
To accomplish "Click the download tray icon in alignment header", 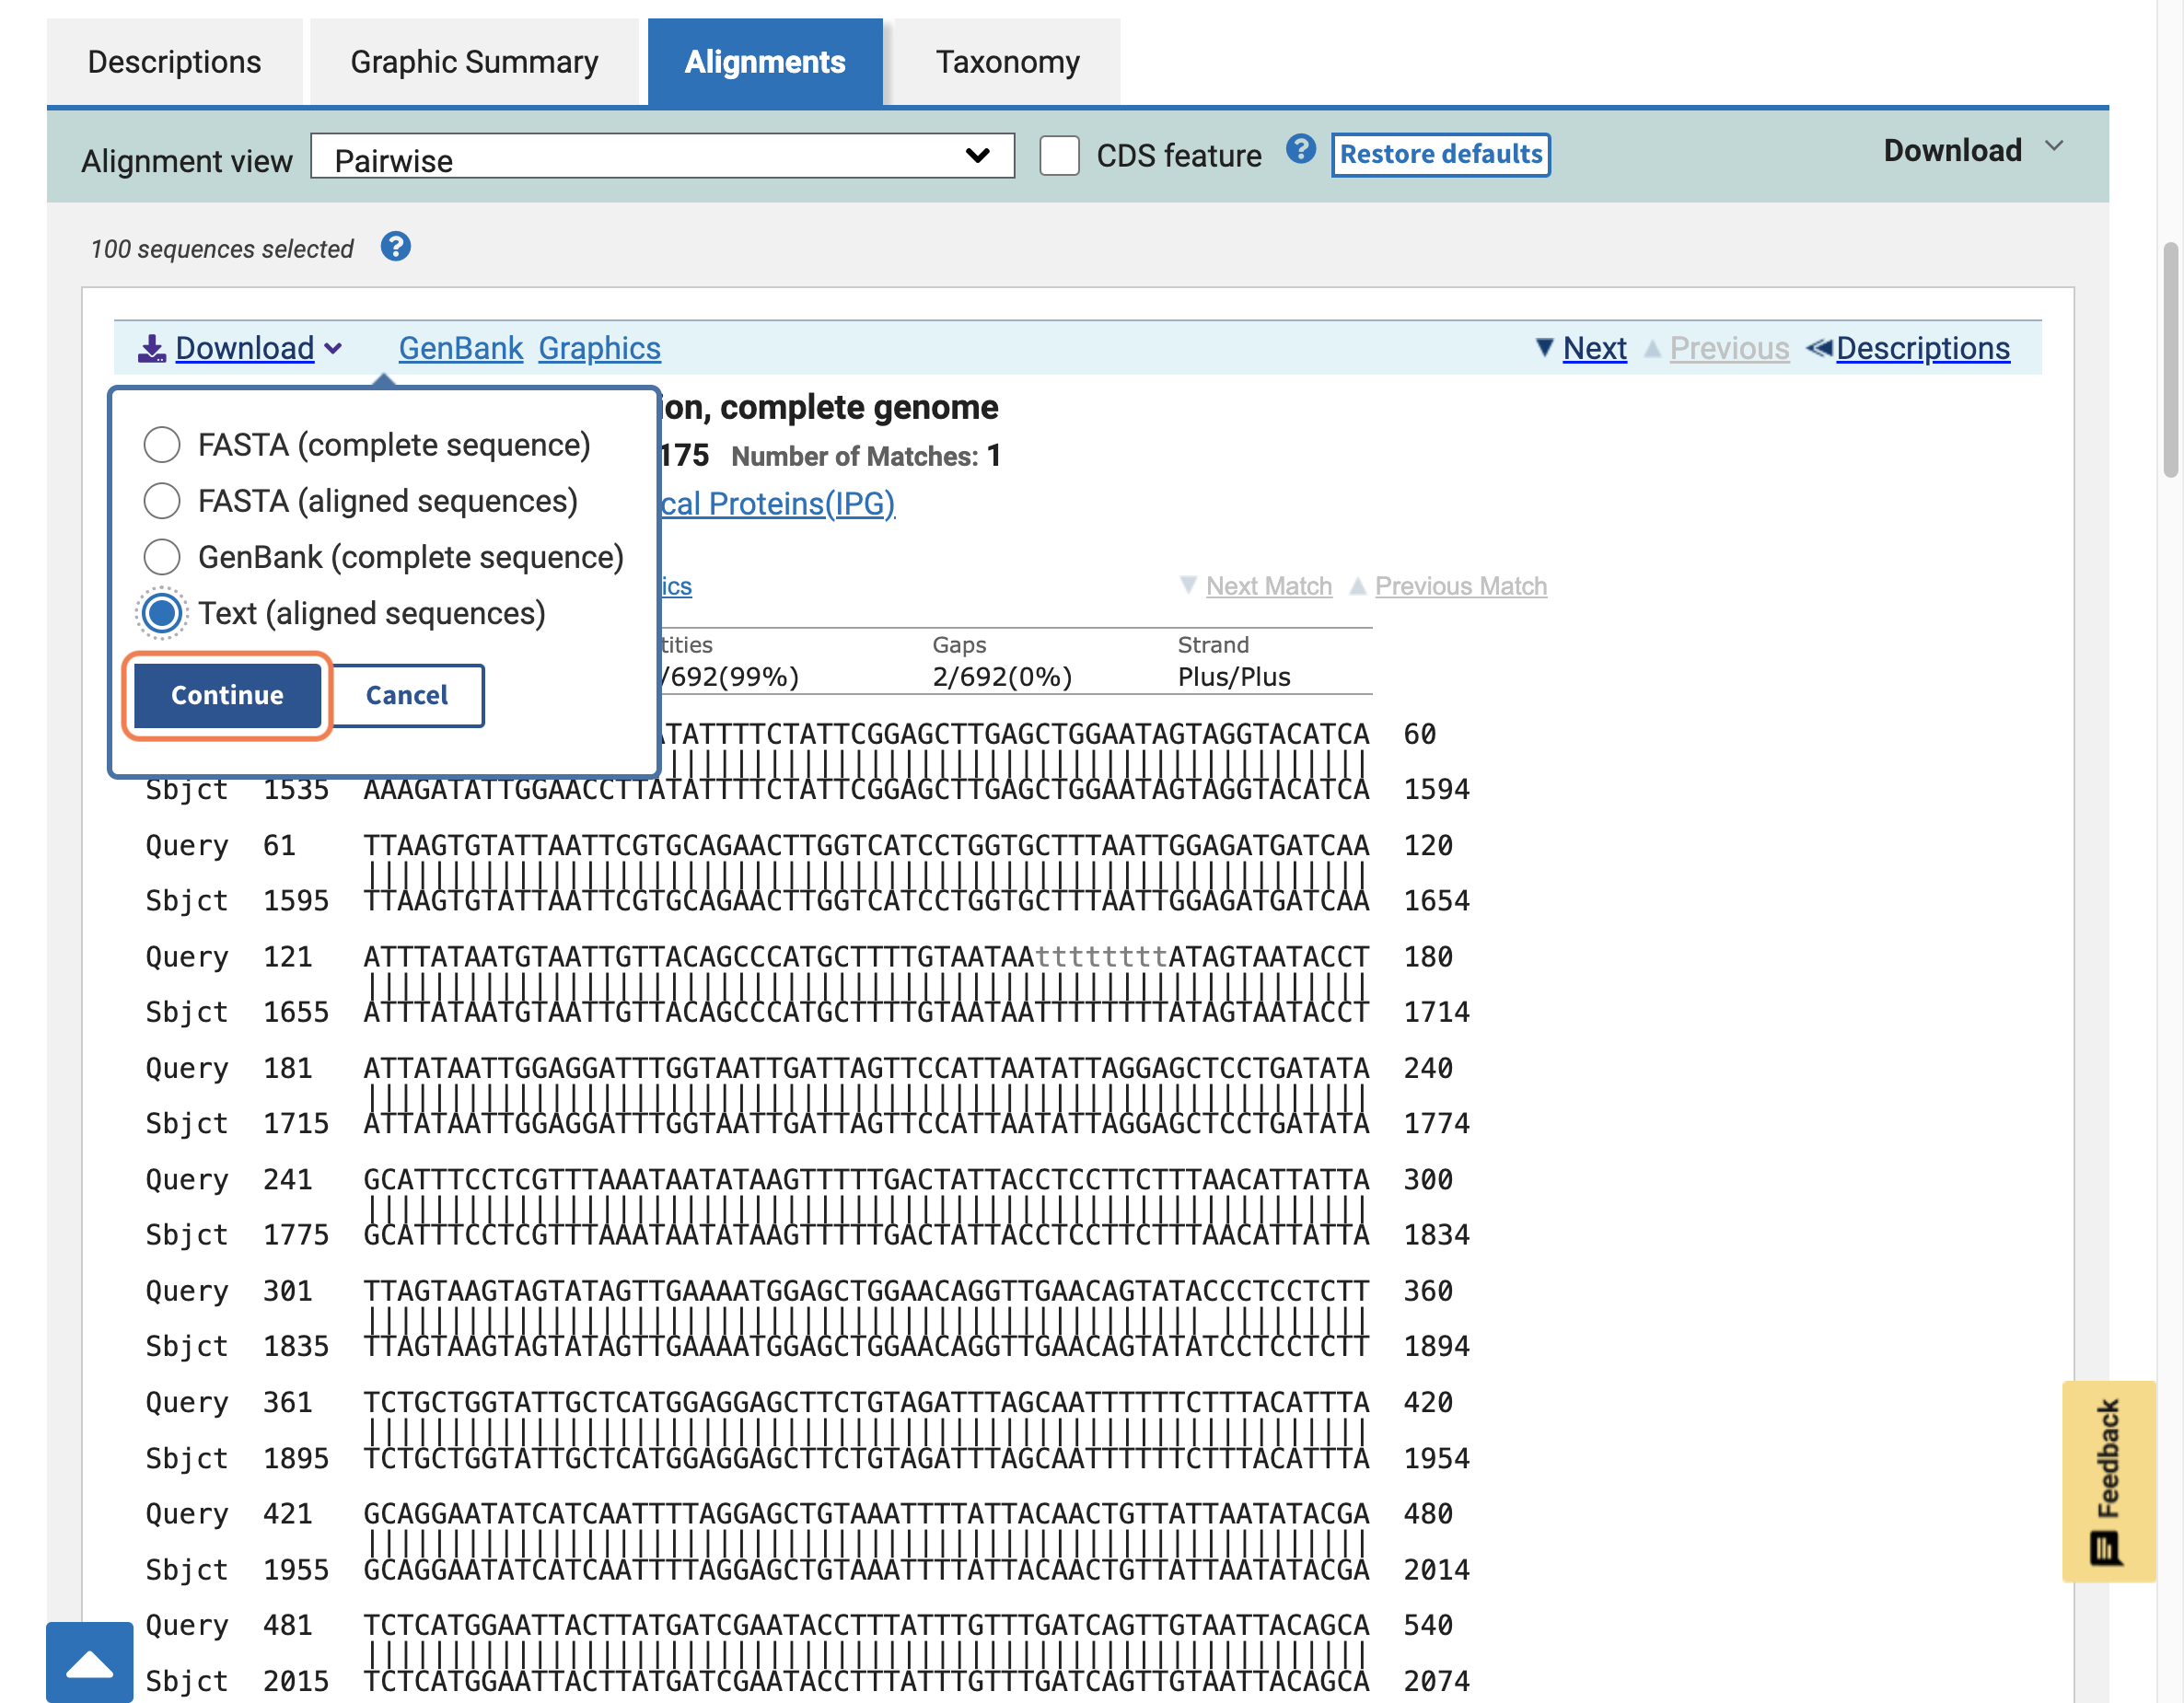I will click(152, 348).
